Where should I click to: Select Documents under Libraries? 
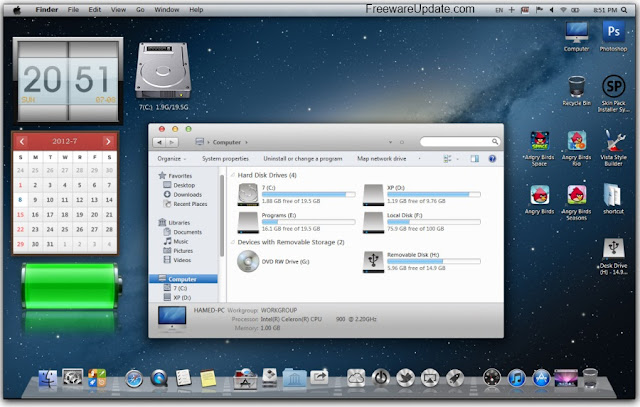(x=182, y=232)
